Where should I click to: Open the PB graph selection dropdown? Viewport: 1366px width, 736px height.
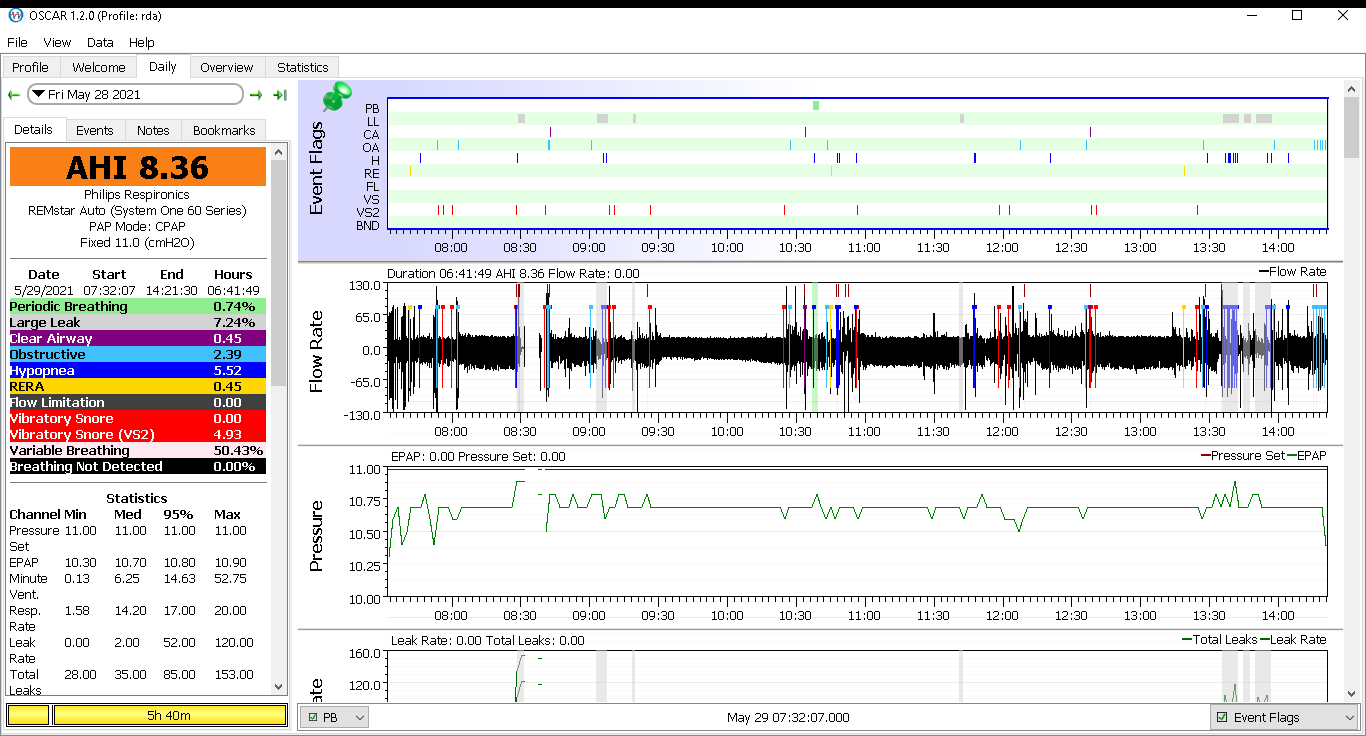pos(335,717)
